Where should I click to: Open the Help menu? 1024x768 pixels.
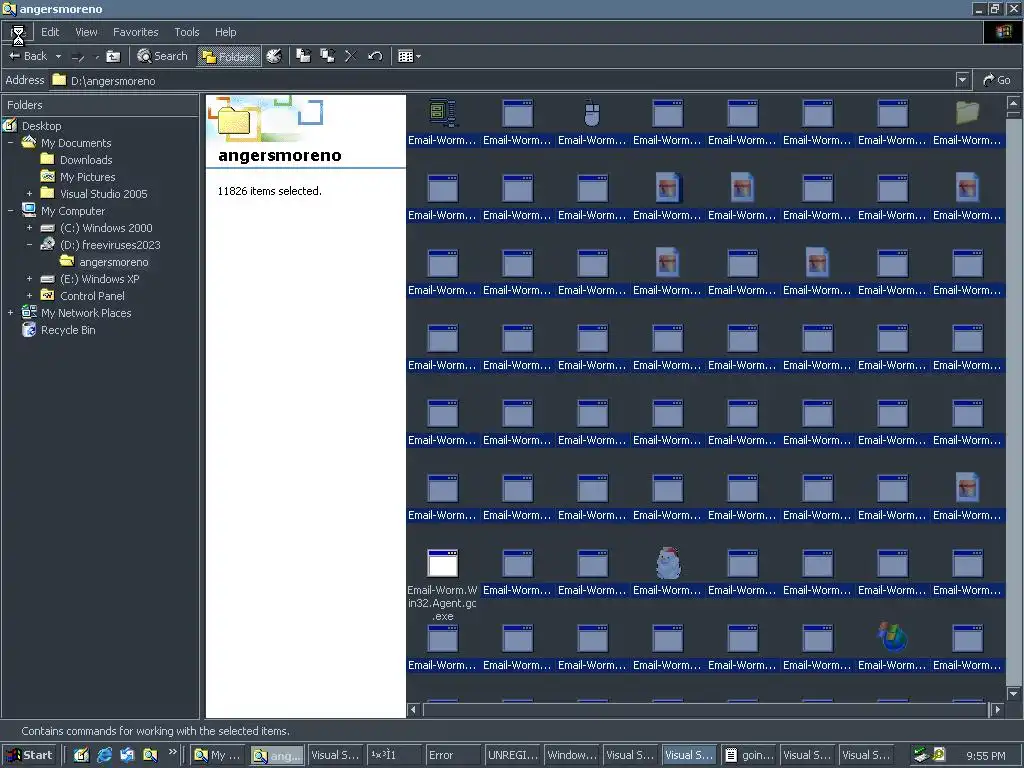click(225, 32)
